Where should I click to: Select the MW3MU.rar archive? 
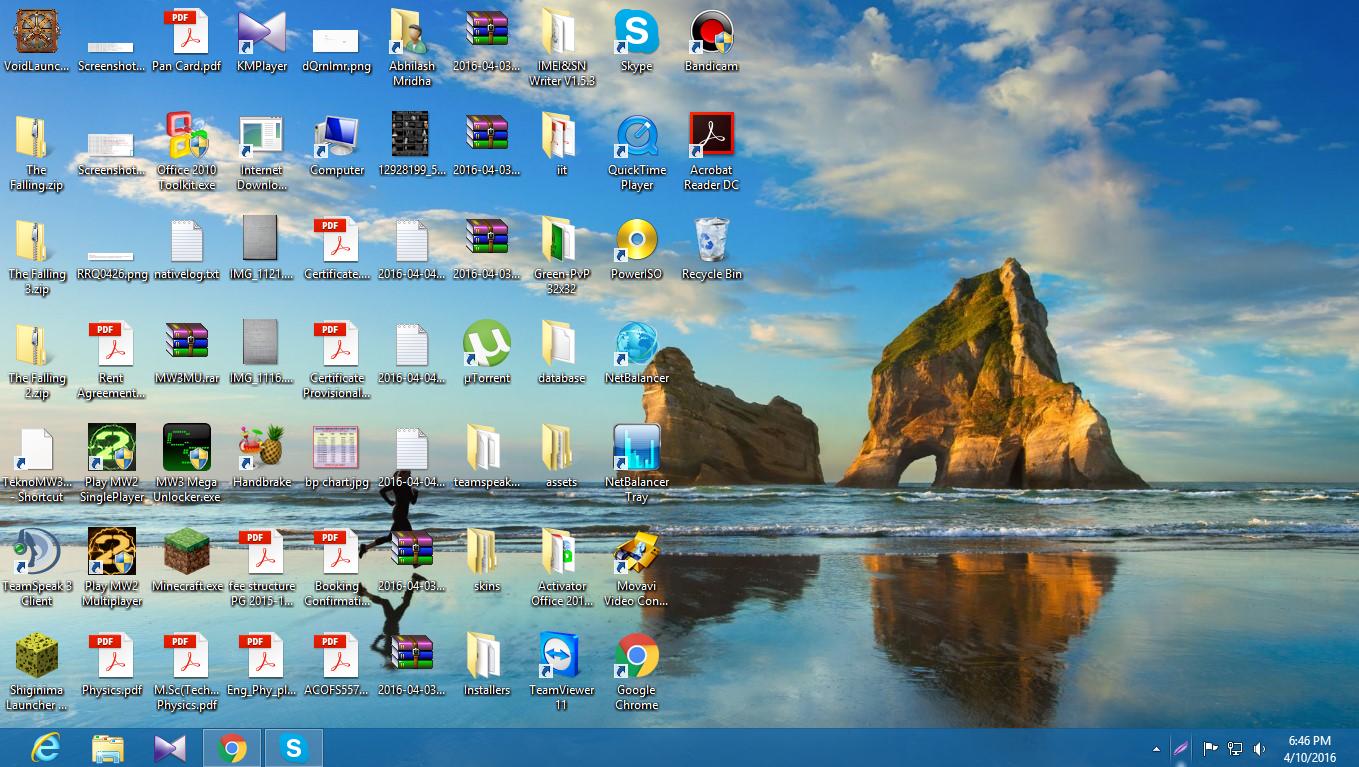(187, 353)
